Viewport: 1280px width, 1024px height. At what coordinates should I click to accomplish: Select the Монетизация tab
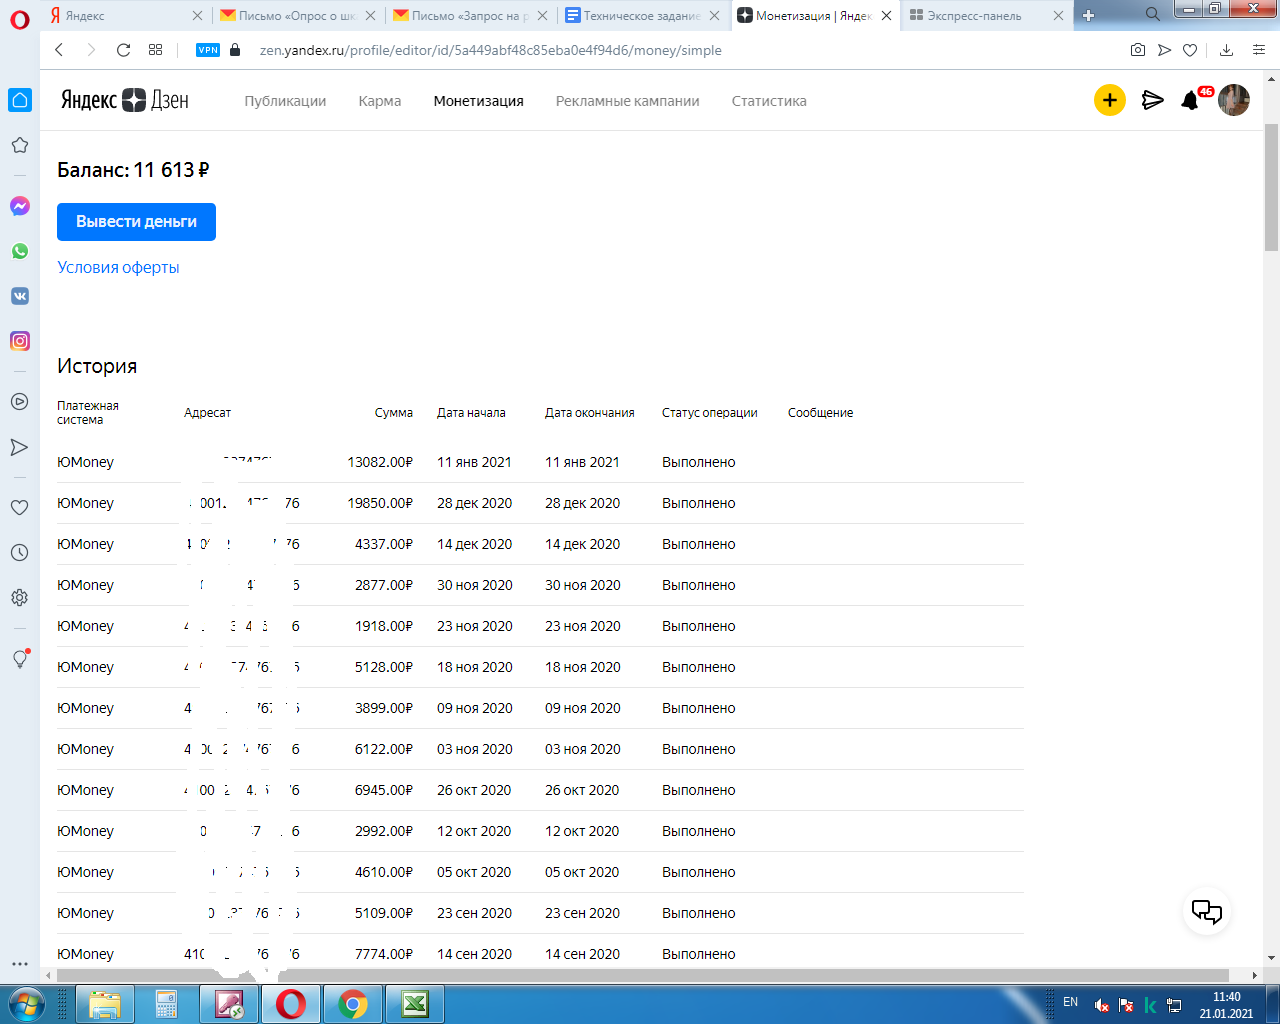tap(479, 101)
